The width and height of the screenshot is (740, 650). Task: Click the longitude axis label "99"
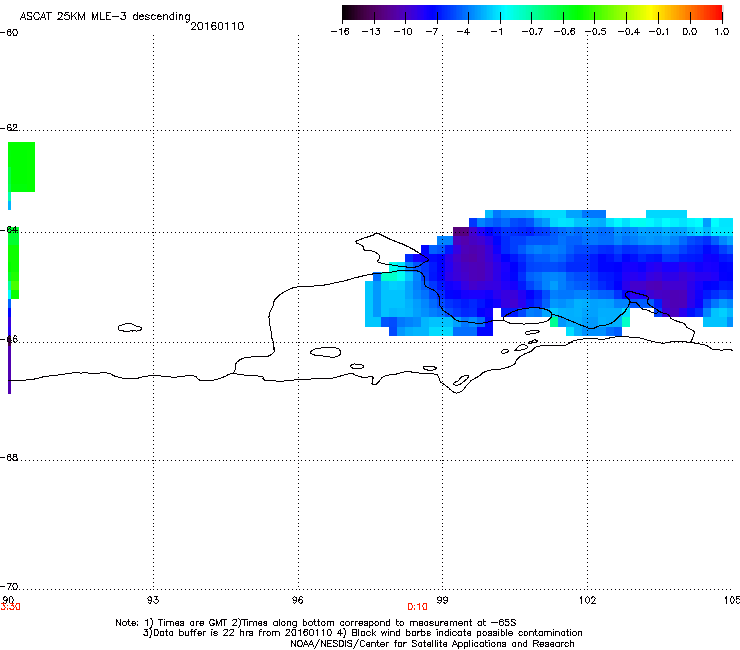tap(442, 600)
